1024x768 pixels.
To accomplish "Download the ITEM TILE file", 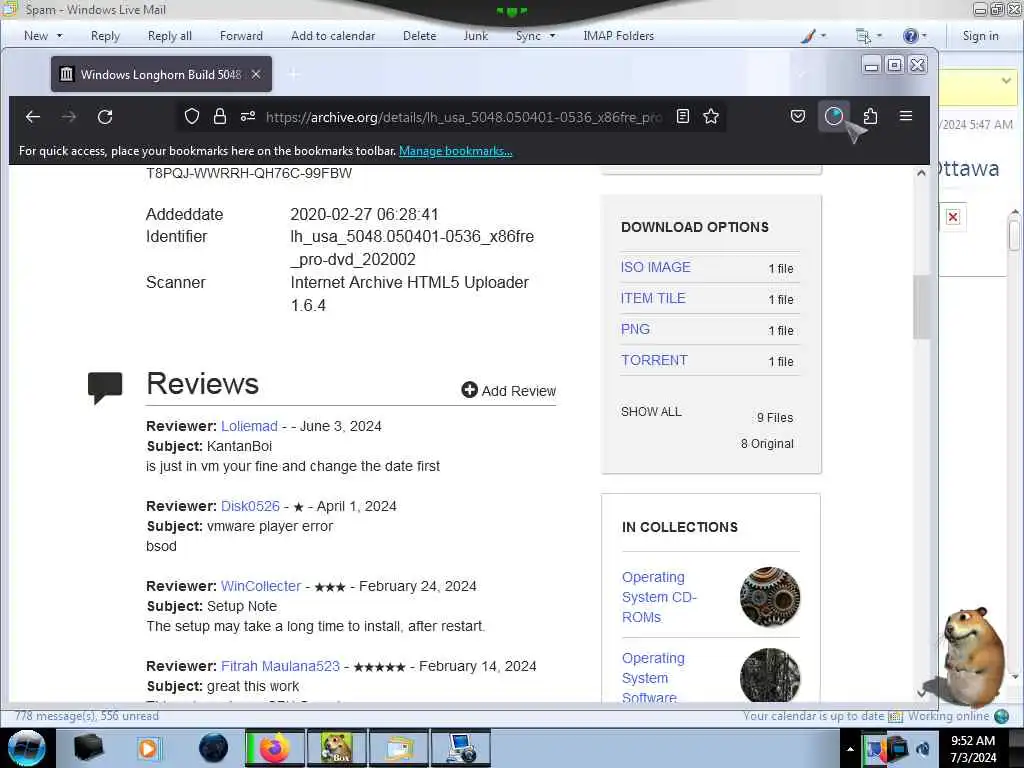I will (x=653, y=298).
